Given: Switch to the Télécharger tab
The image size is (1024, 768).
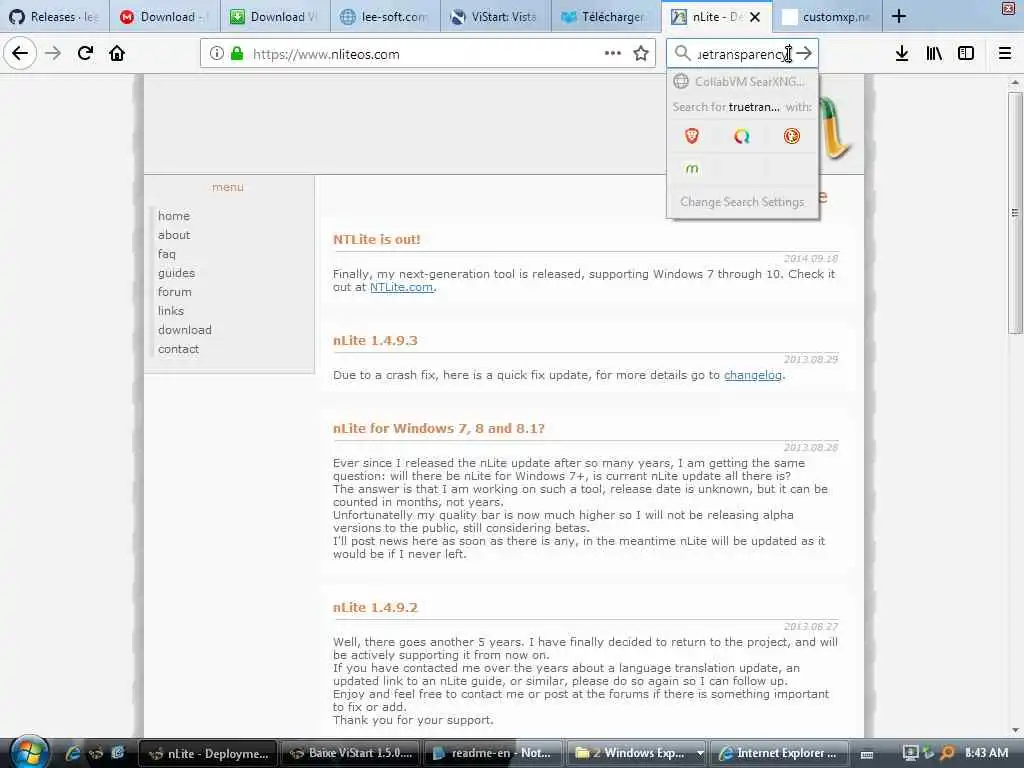Looking at the screenshot, I should (x=605, y=16).
